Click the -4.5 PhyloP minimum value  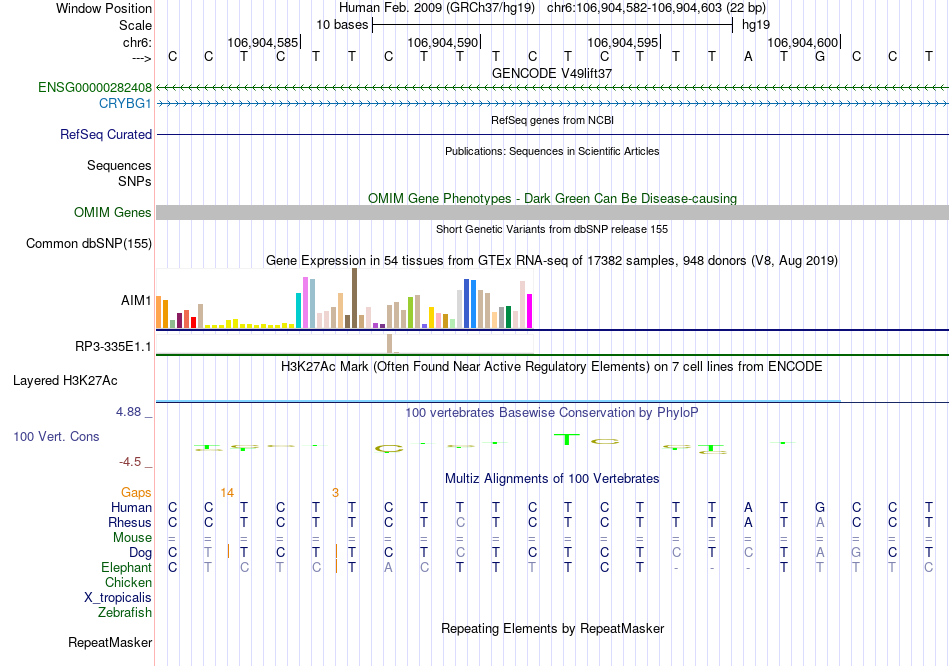(130, 462)
